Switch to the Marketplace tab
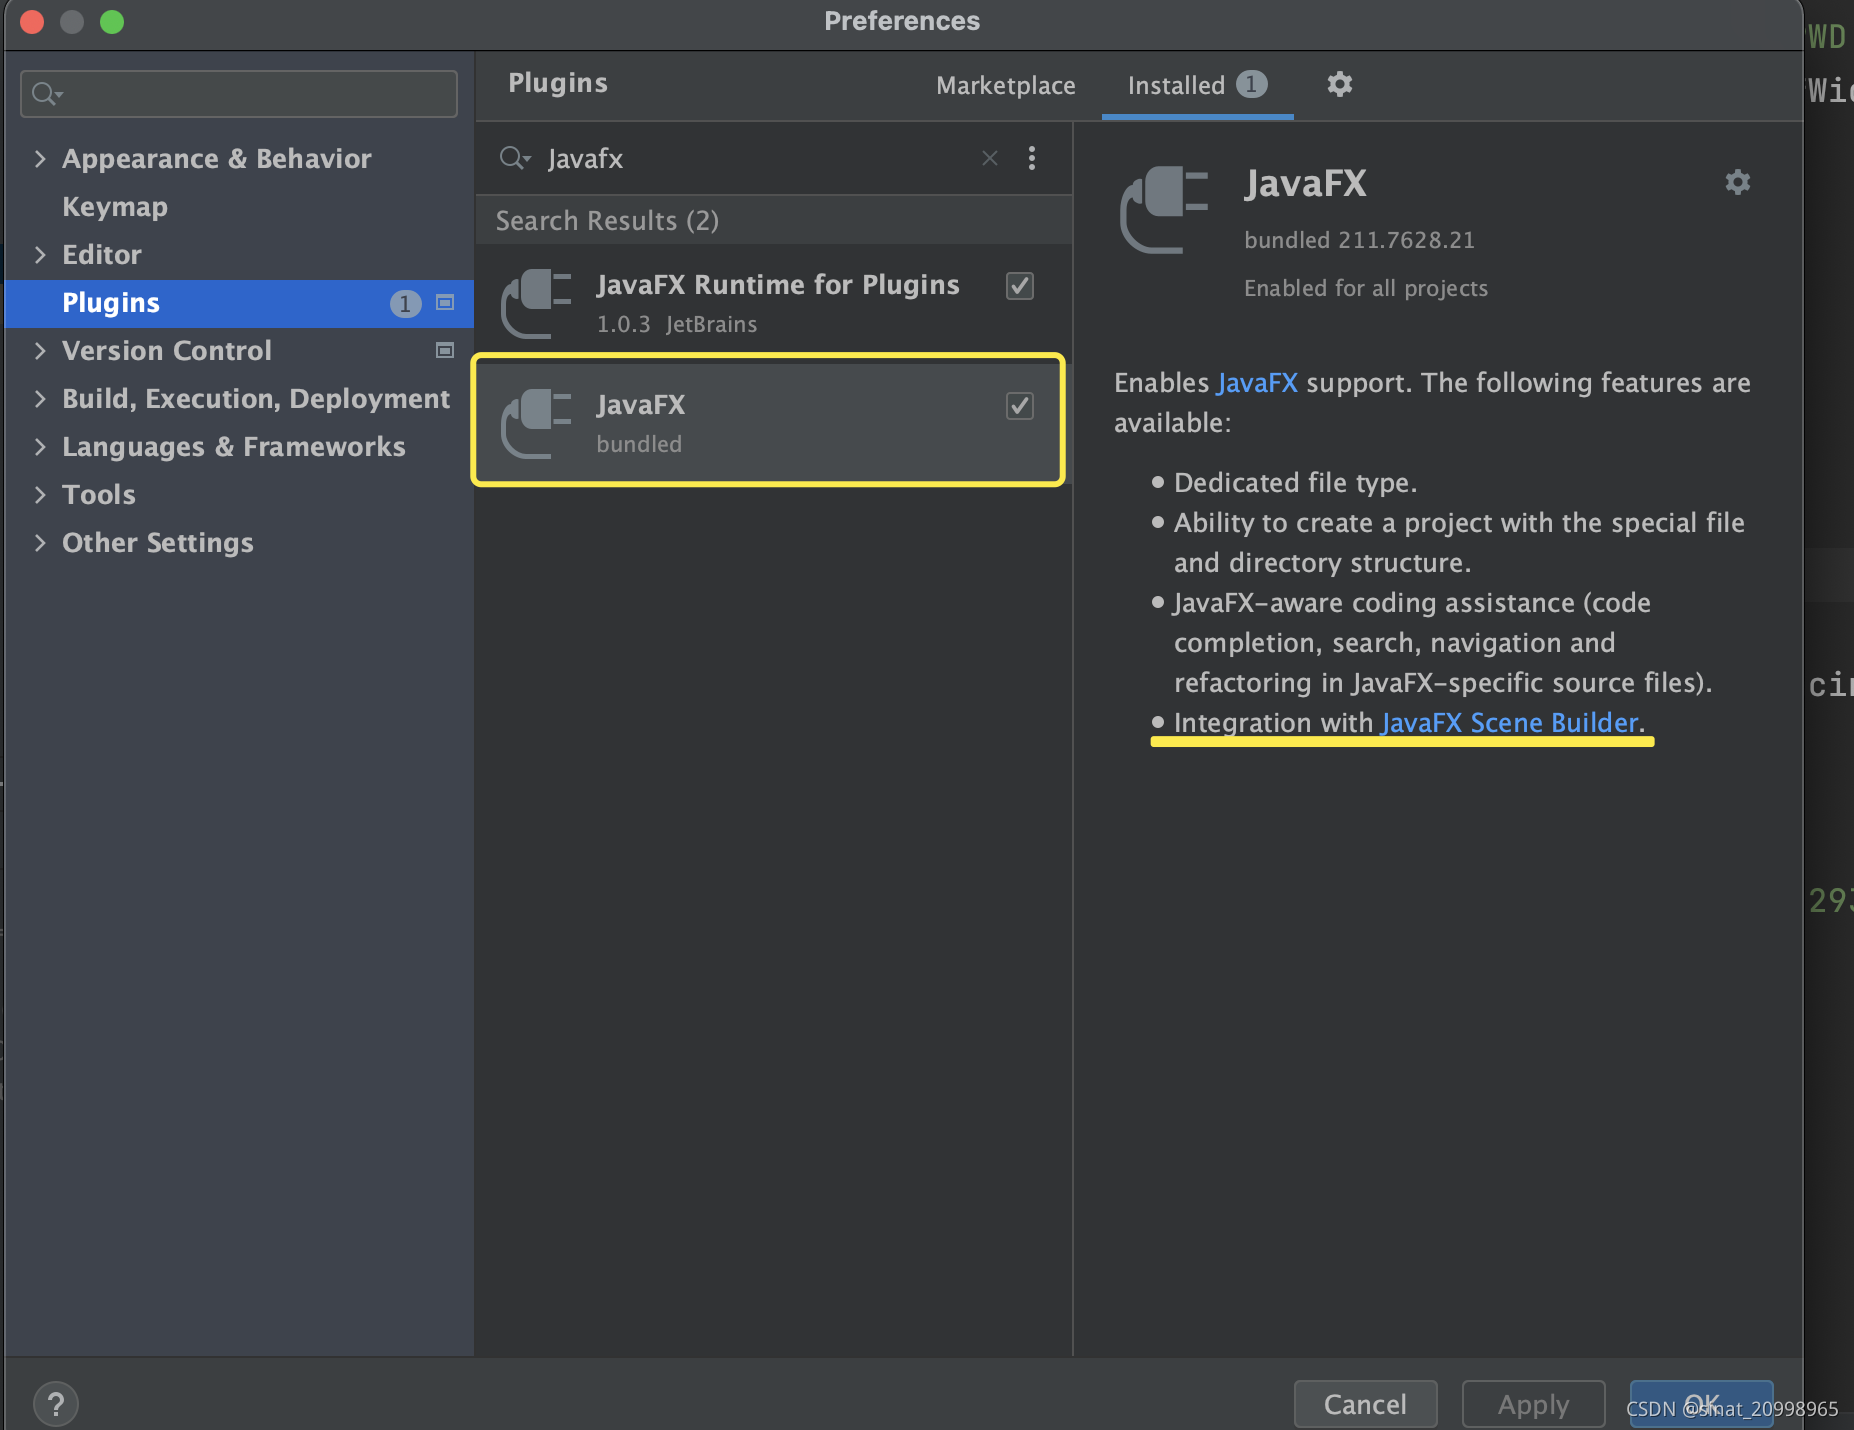This screenshot has height=1430, width=1854. point(1005,85)
